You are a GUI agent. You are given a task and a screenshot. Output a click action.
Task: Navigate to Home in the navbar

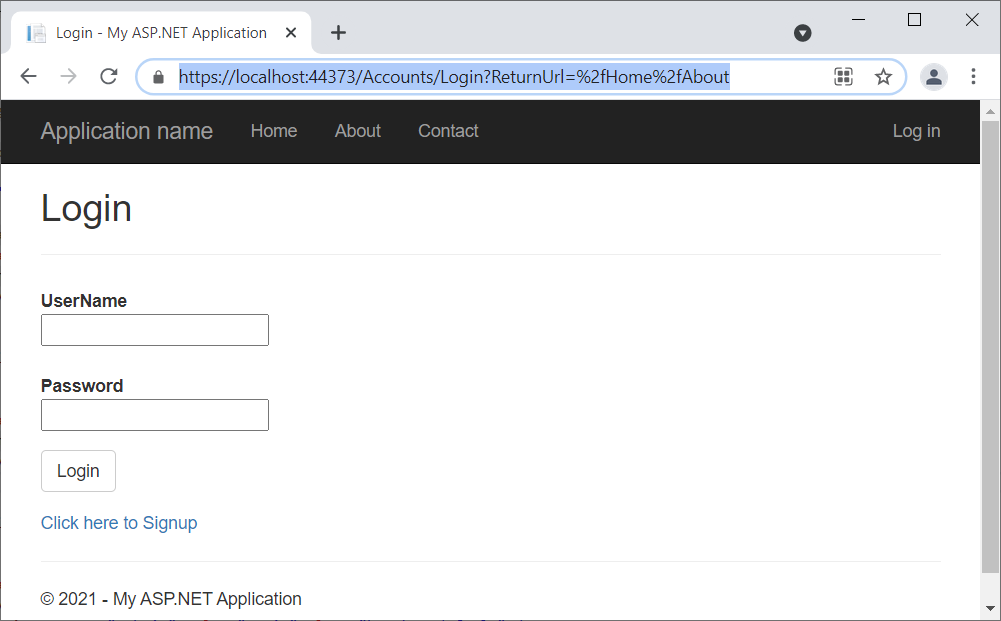(273, 131)
